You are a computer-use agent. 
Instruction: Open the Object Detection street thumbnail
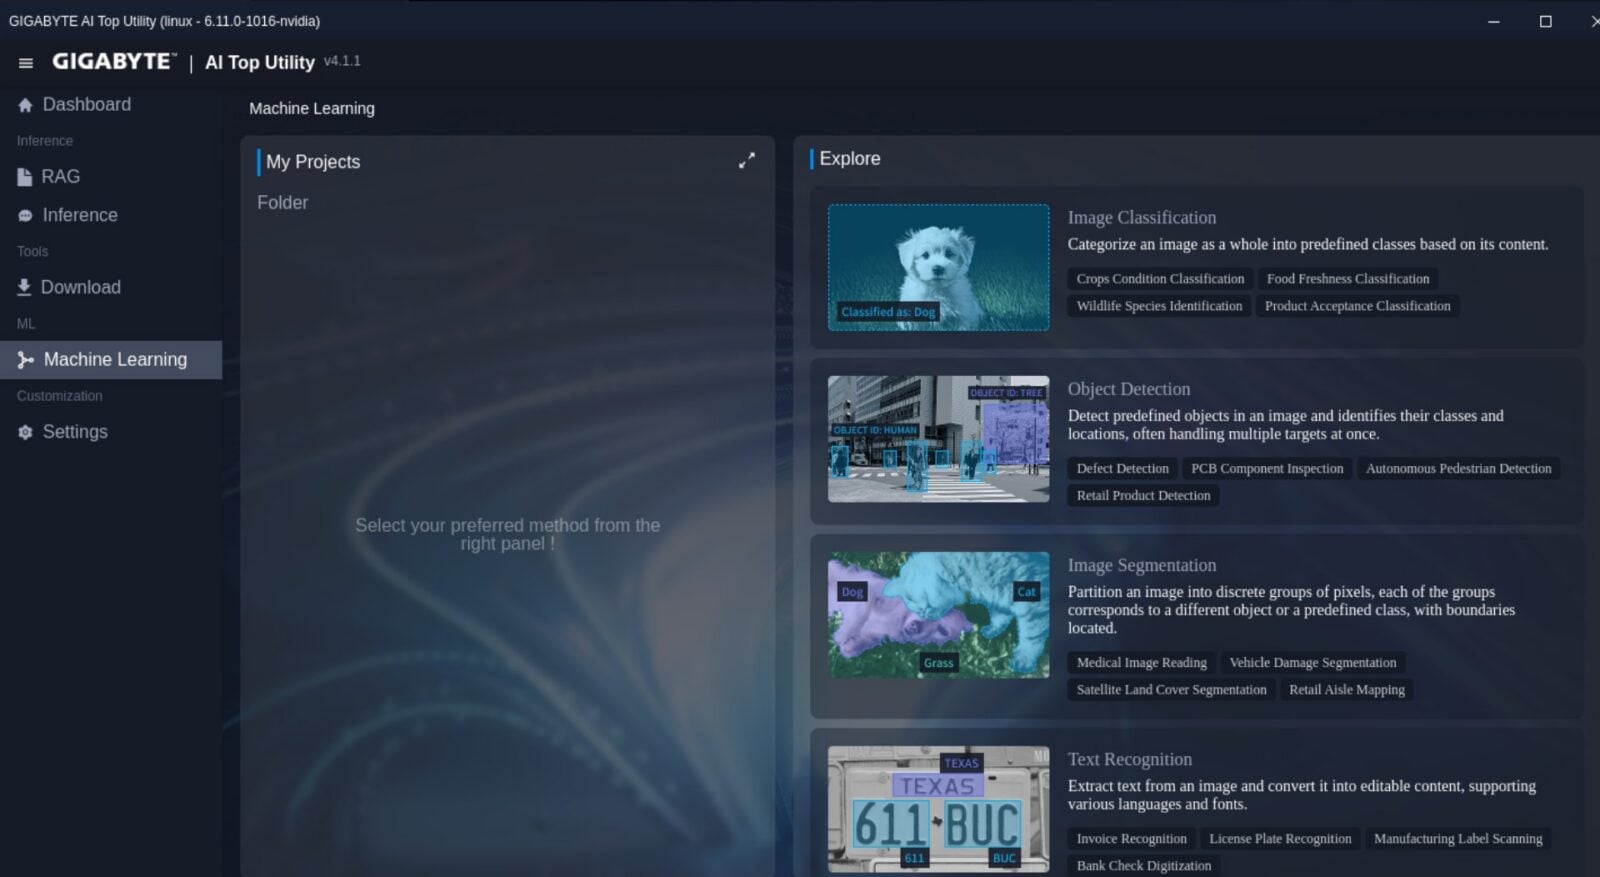(x=938, y=439)
